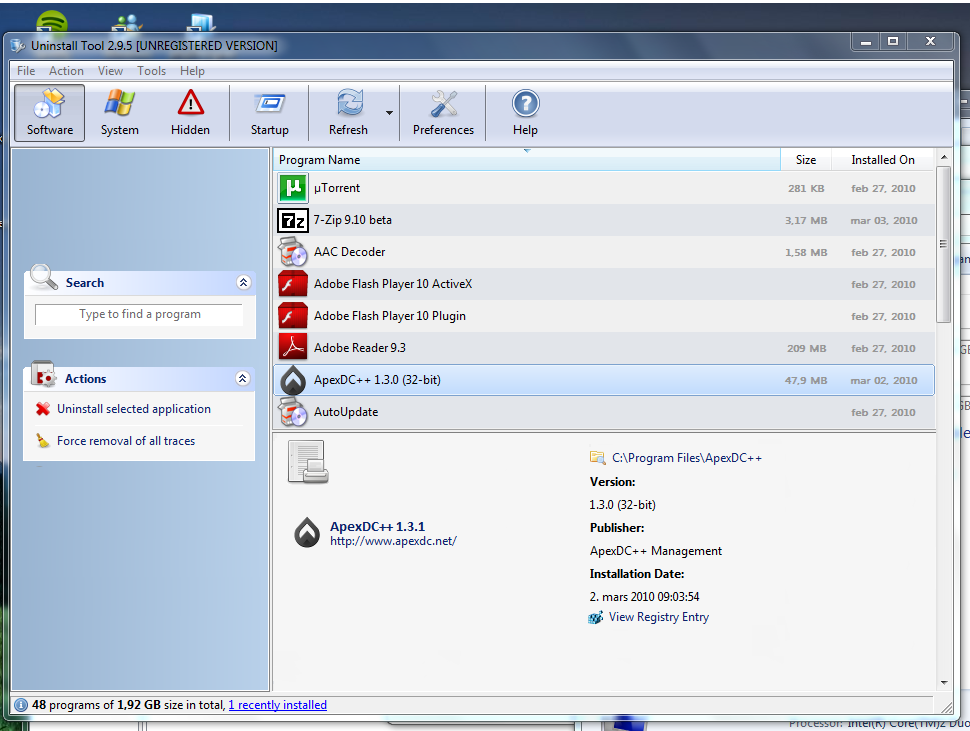Click the 1 recently installed link
Image resolution: width=970 pixels, height=731 pixels.
278,705
